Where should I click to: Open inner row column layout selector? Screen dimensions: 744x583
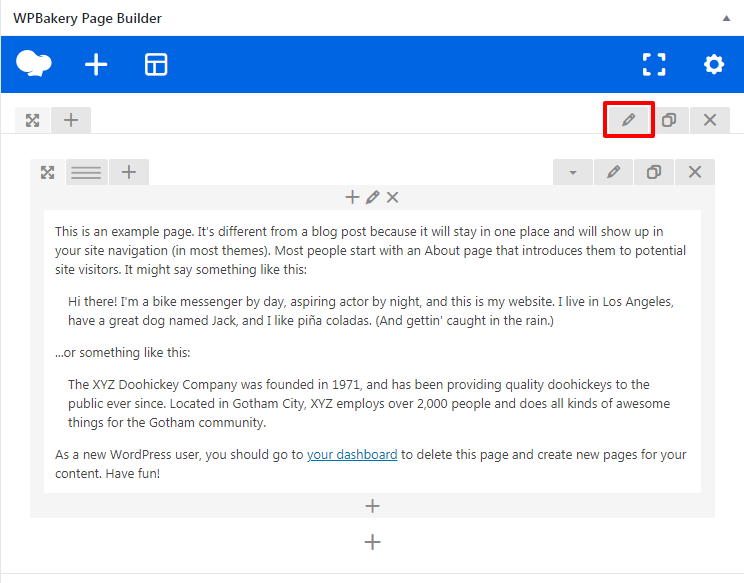(86, 172)
